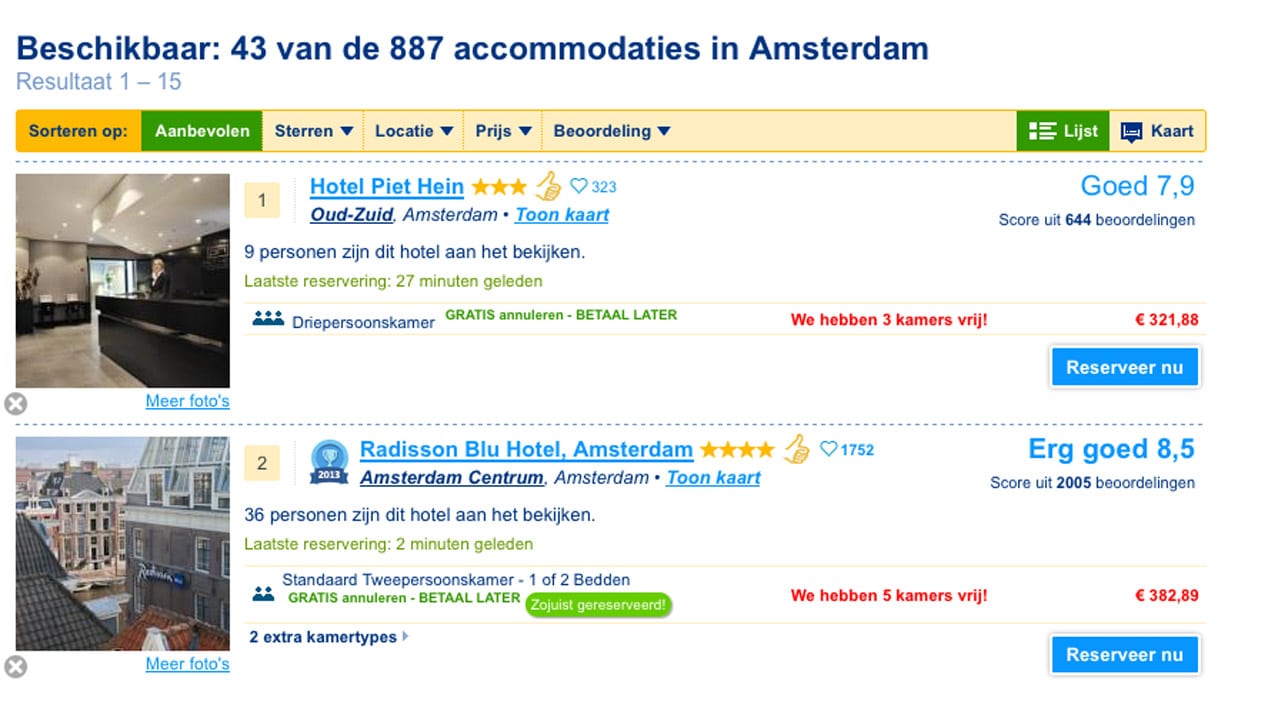Switch to Kaart map view

coord(1157,131)
